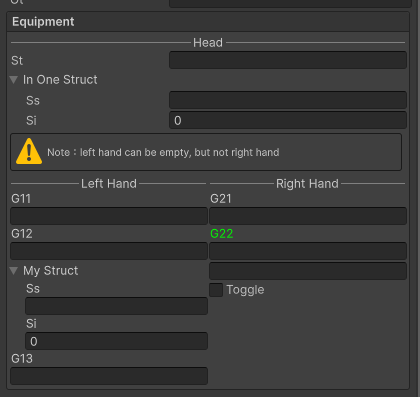Click the G12 input field
The width and height of the screenshot is (420, 397).
(x=109, y=251)
